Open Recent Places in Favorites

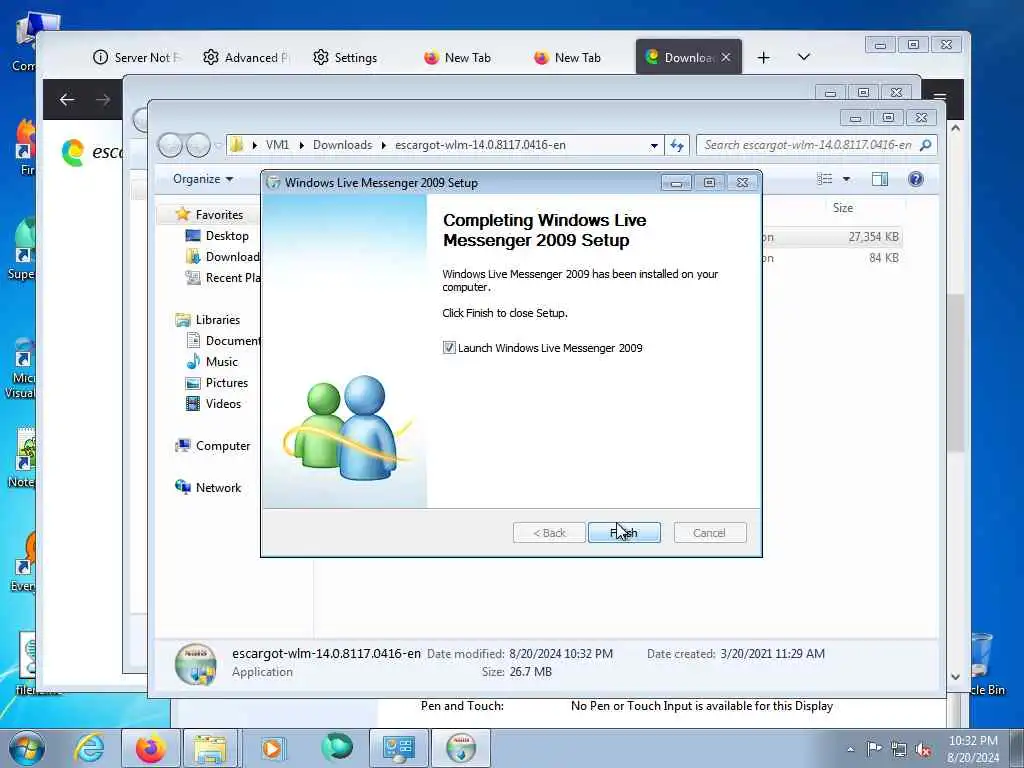click(222, 278)
